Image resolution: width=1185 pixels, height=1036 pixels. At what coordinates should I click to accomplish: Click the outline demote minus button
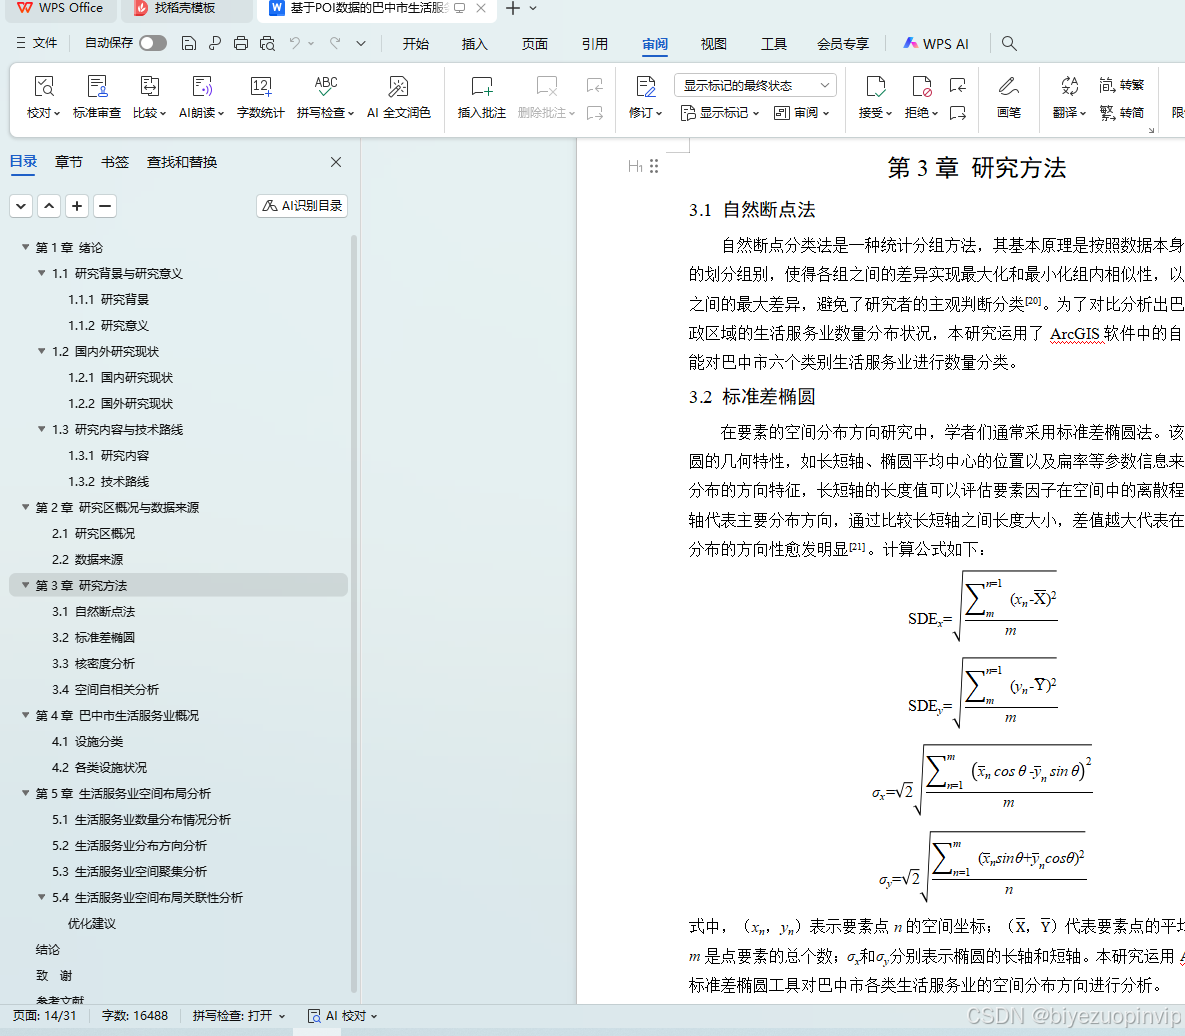105,206
